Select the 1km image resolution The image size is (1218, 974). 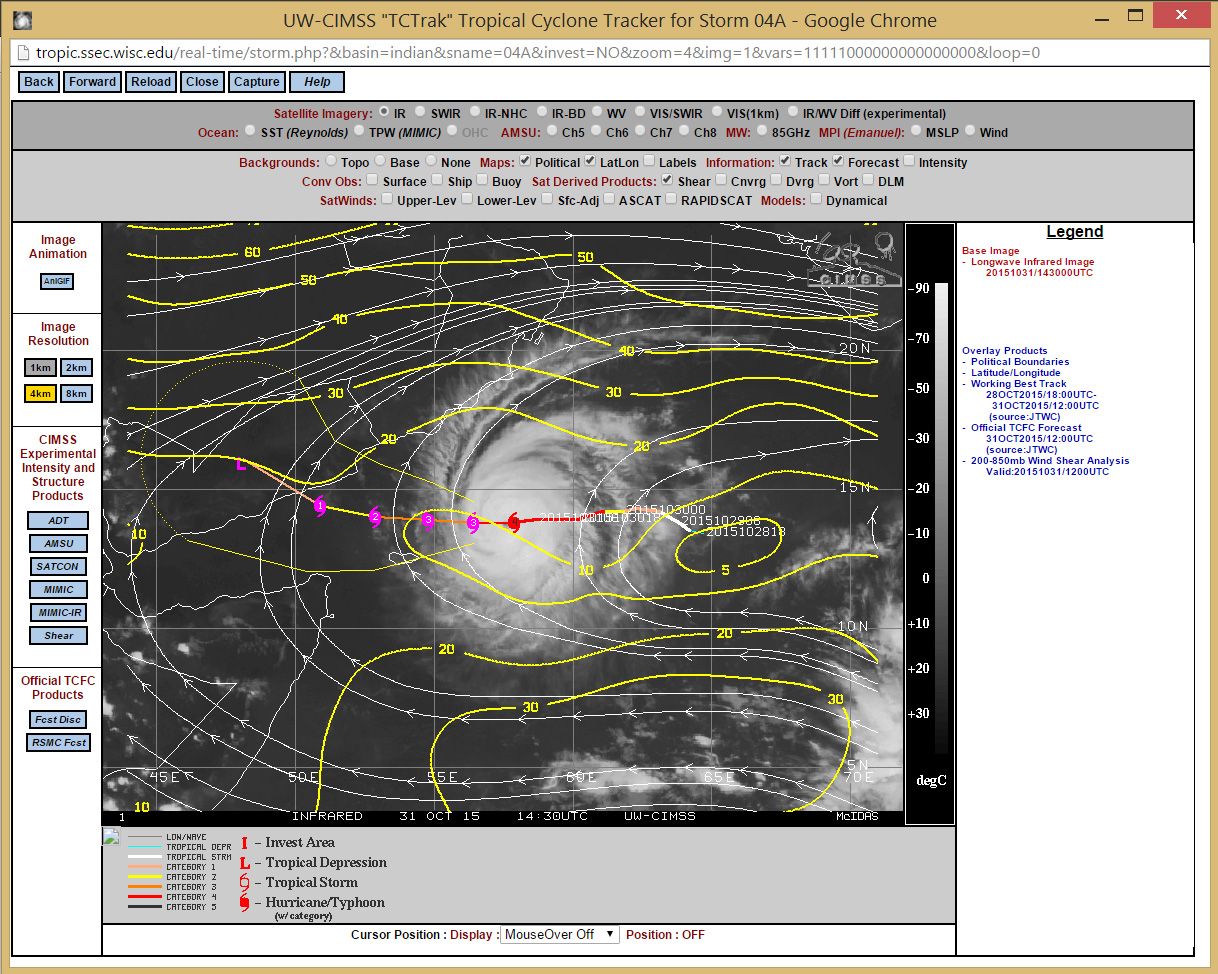click(41, 368)
